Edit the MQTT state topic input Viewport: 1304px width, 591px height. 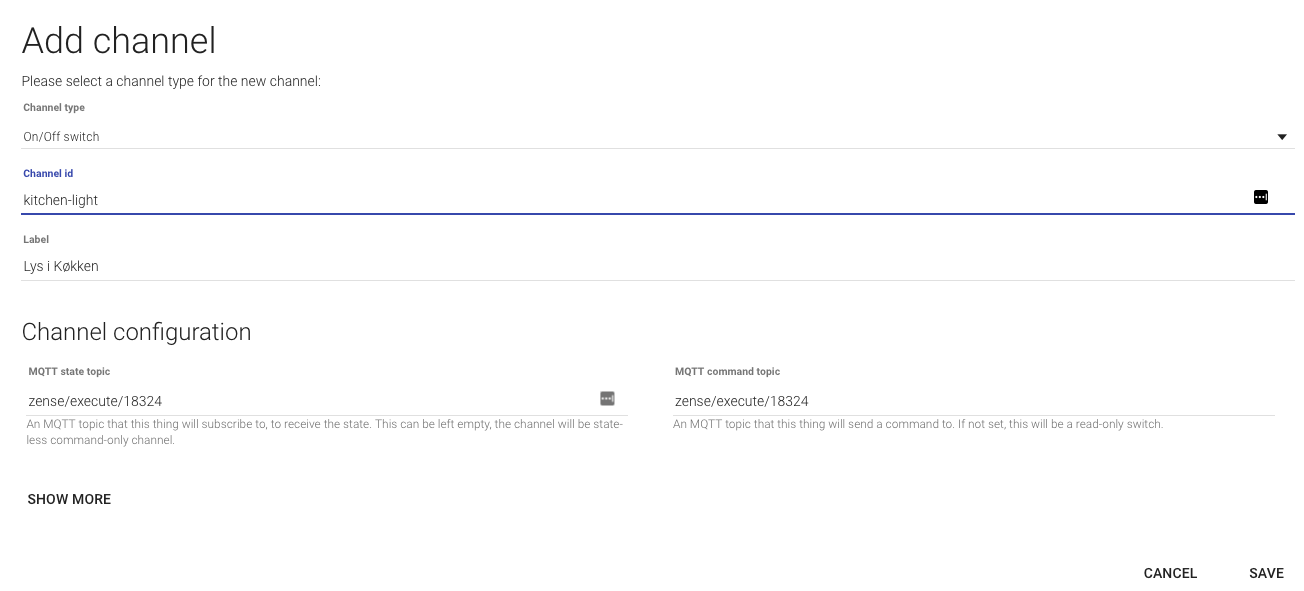click(300, 401)
